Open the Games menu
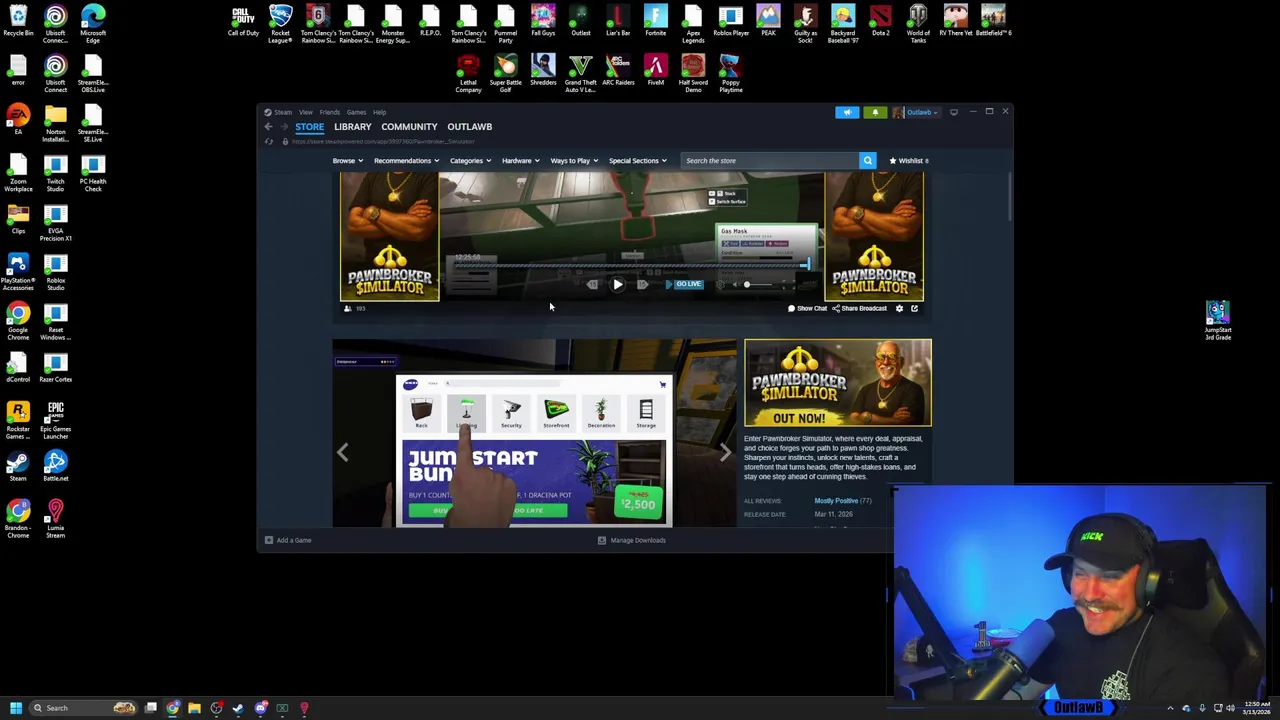This screenshot has height=720, width=1280. click(356, 112)
